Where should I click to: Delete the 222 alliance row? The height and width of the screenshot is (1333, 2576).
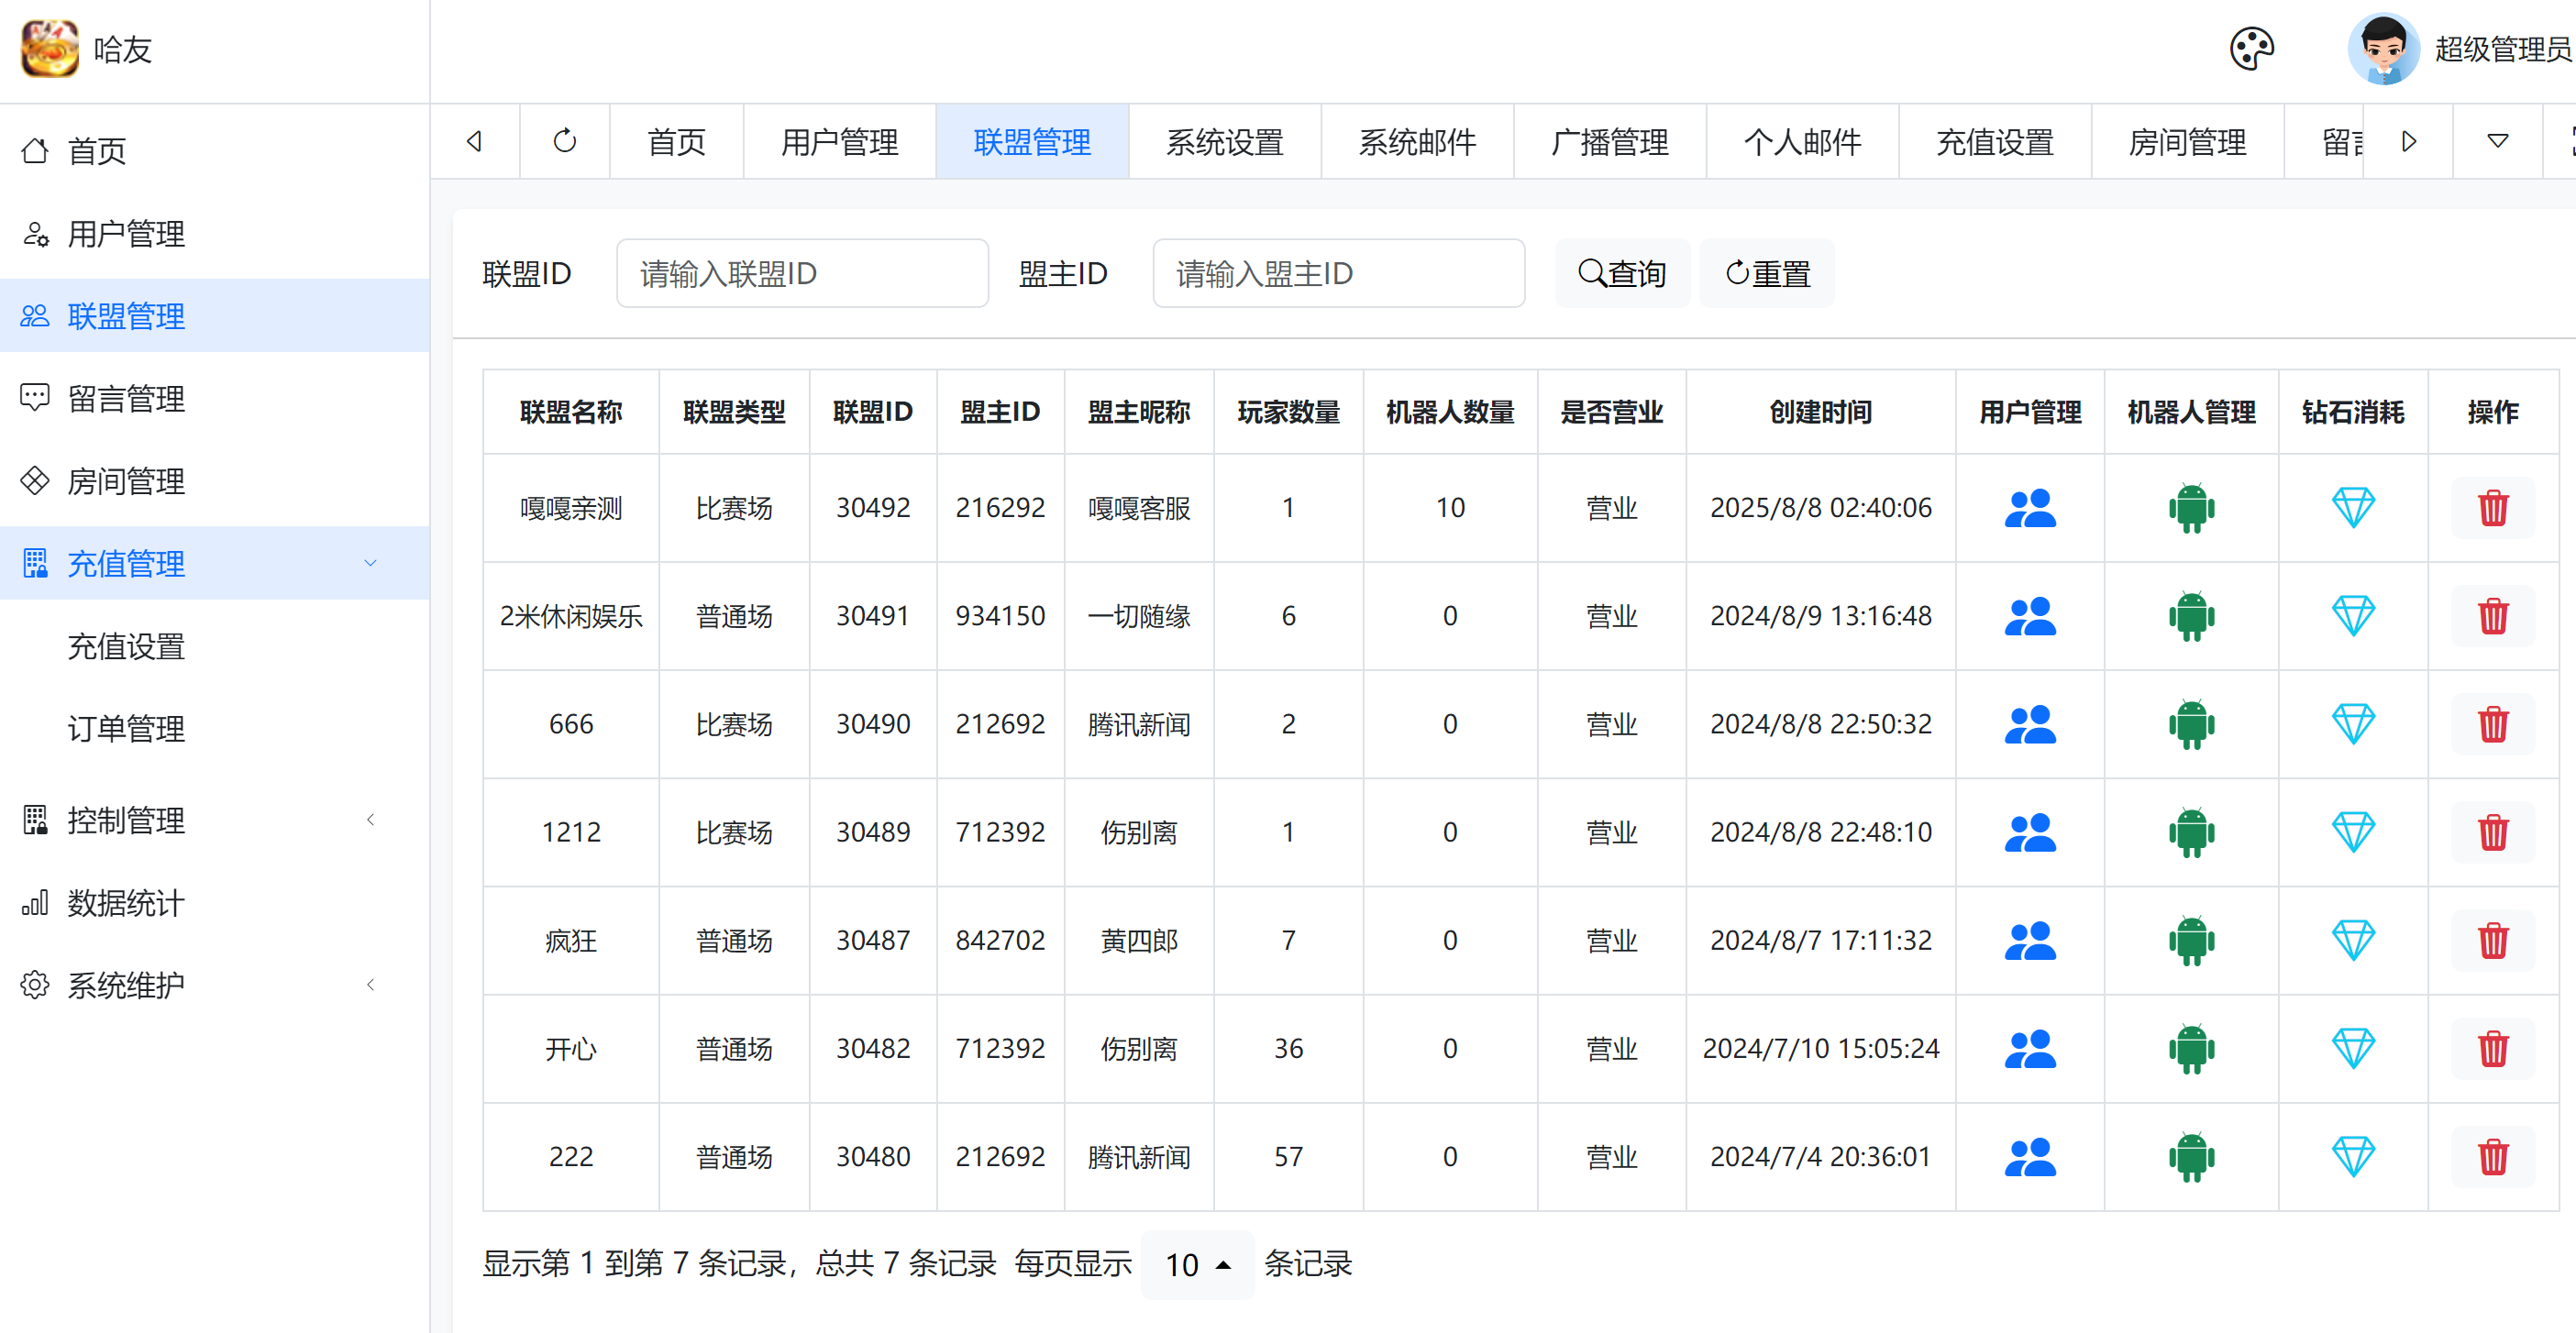click(x=2492, y=1157)
